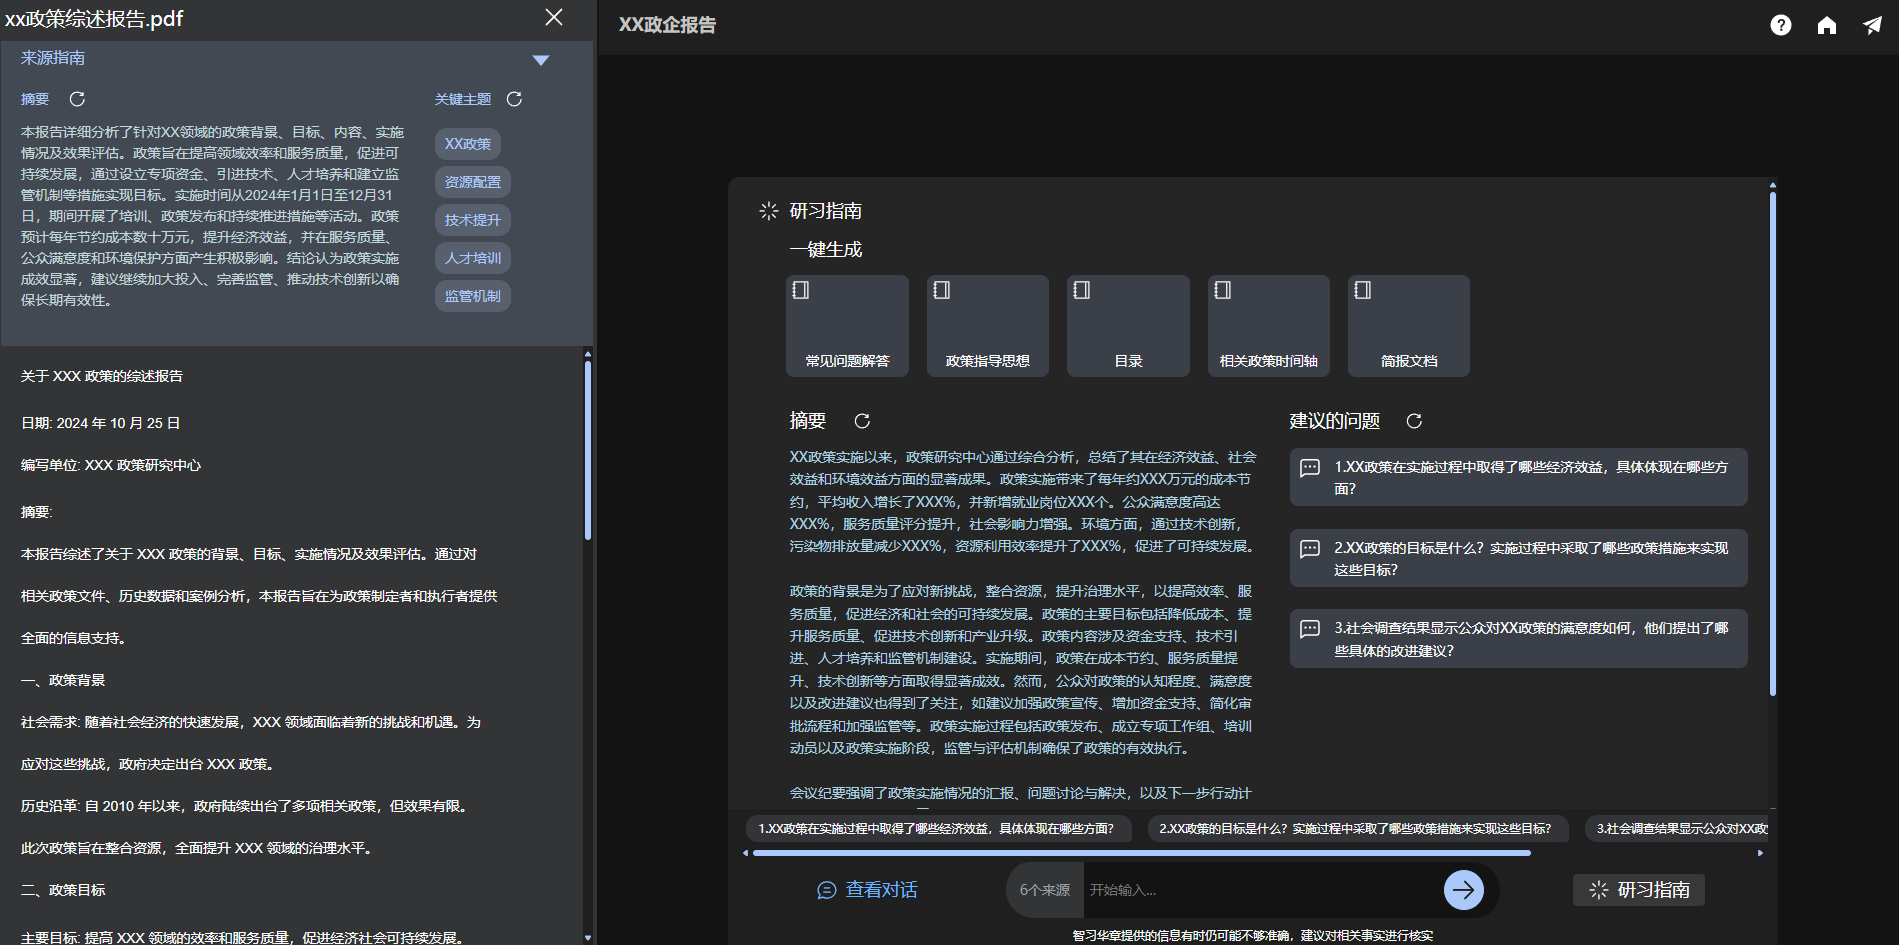This screenshot has width=1899, height=945.
Task: Select the 技术提升 topic tag
Action: click(x=473, y=220)
